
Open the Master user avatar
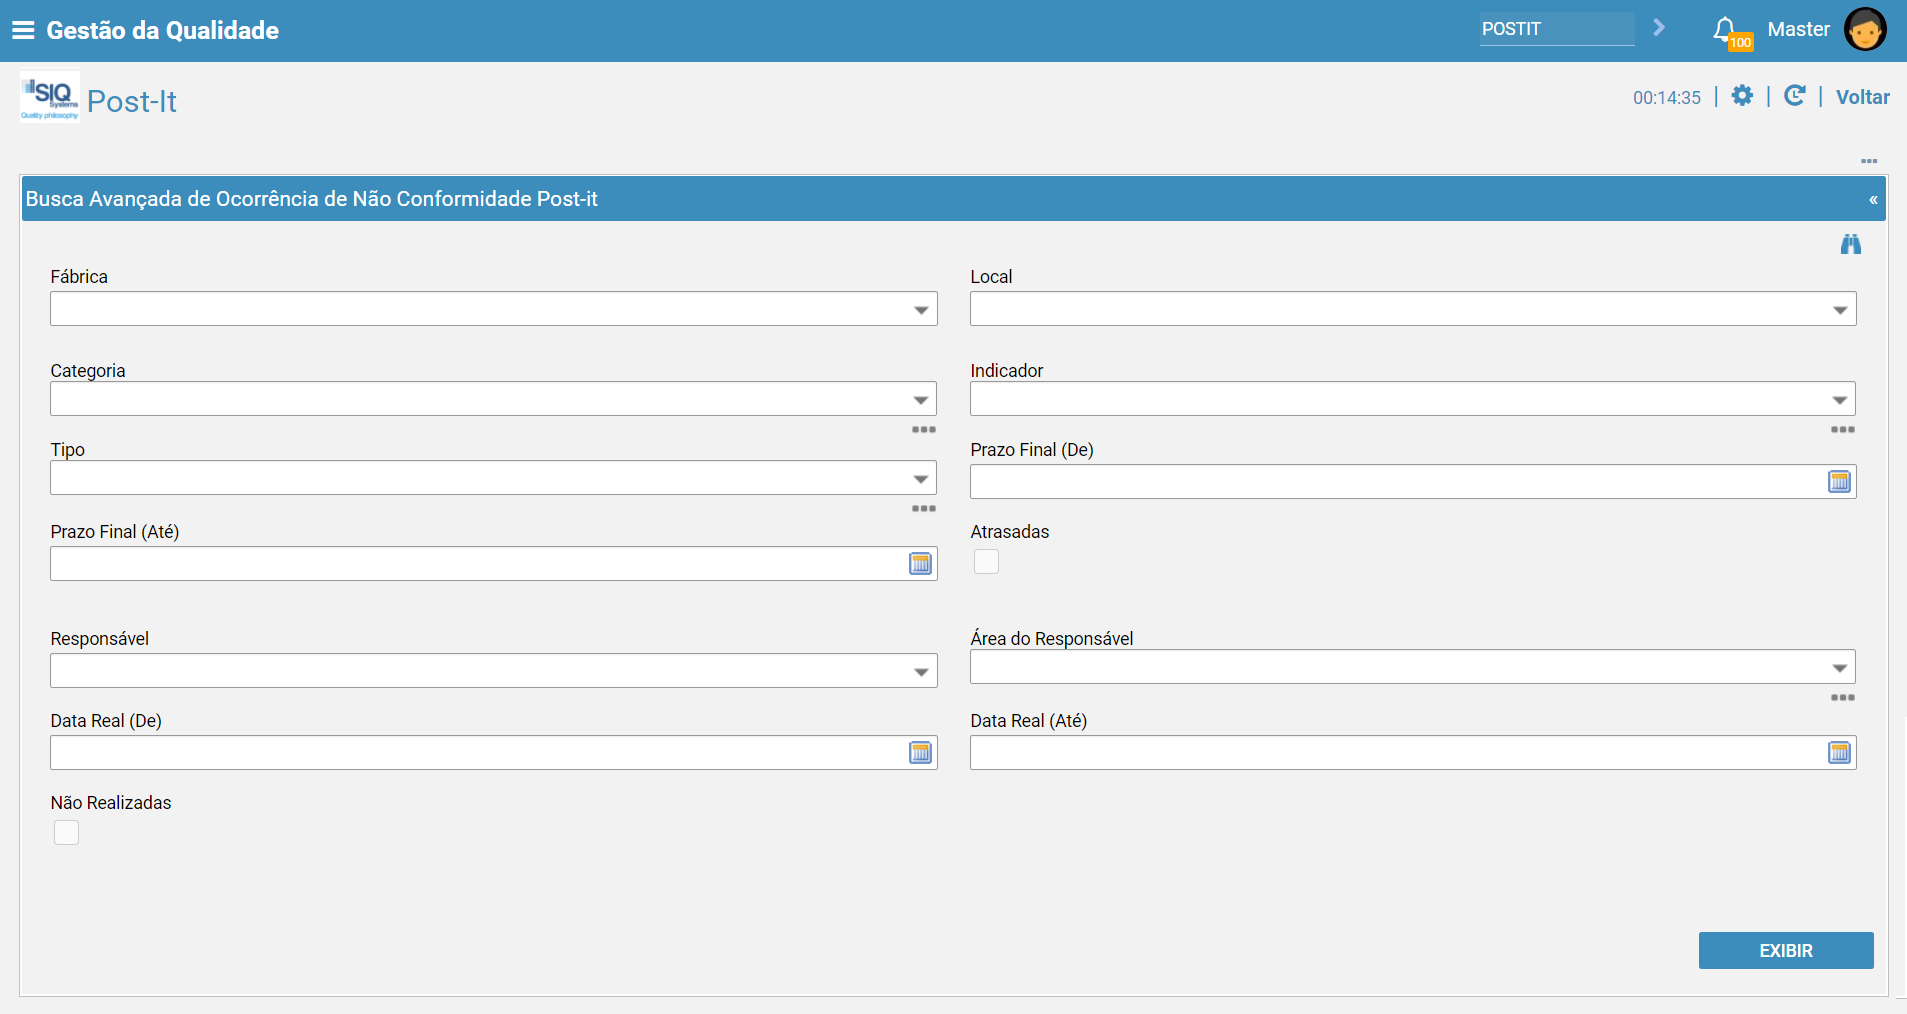click(1865, 29)
